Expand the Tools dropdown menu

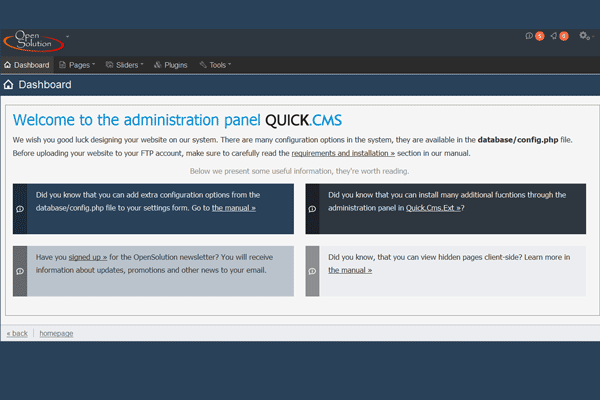click(x=215, y=65)
